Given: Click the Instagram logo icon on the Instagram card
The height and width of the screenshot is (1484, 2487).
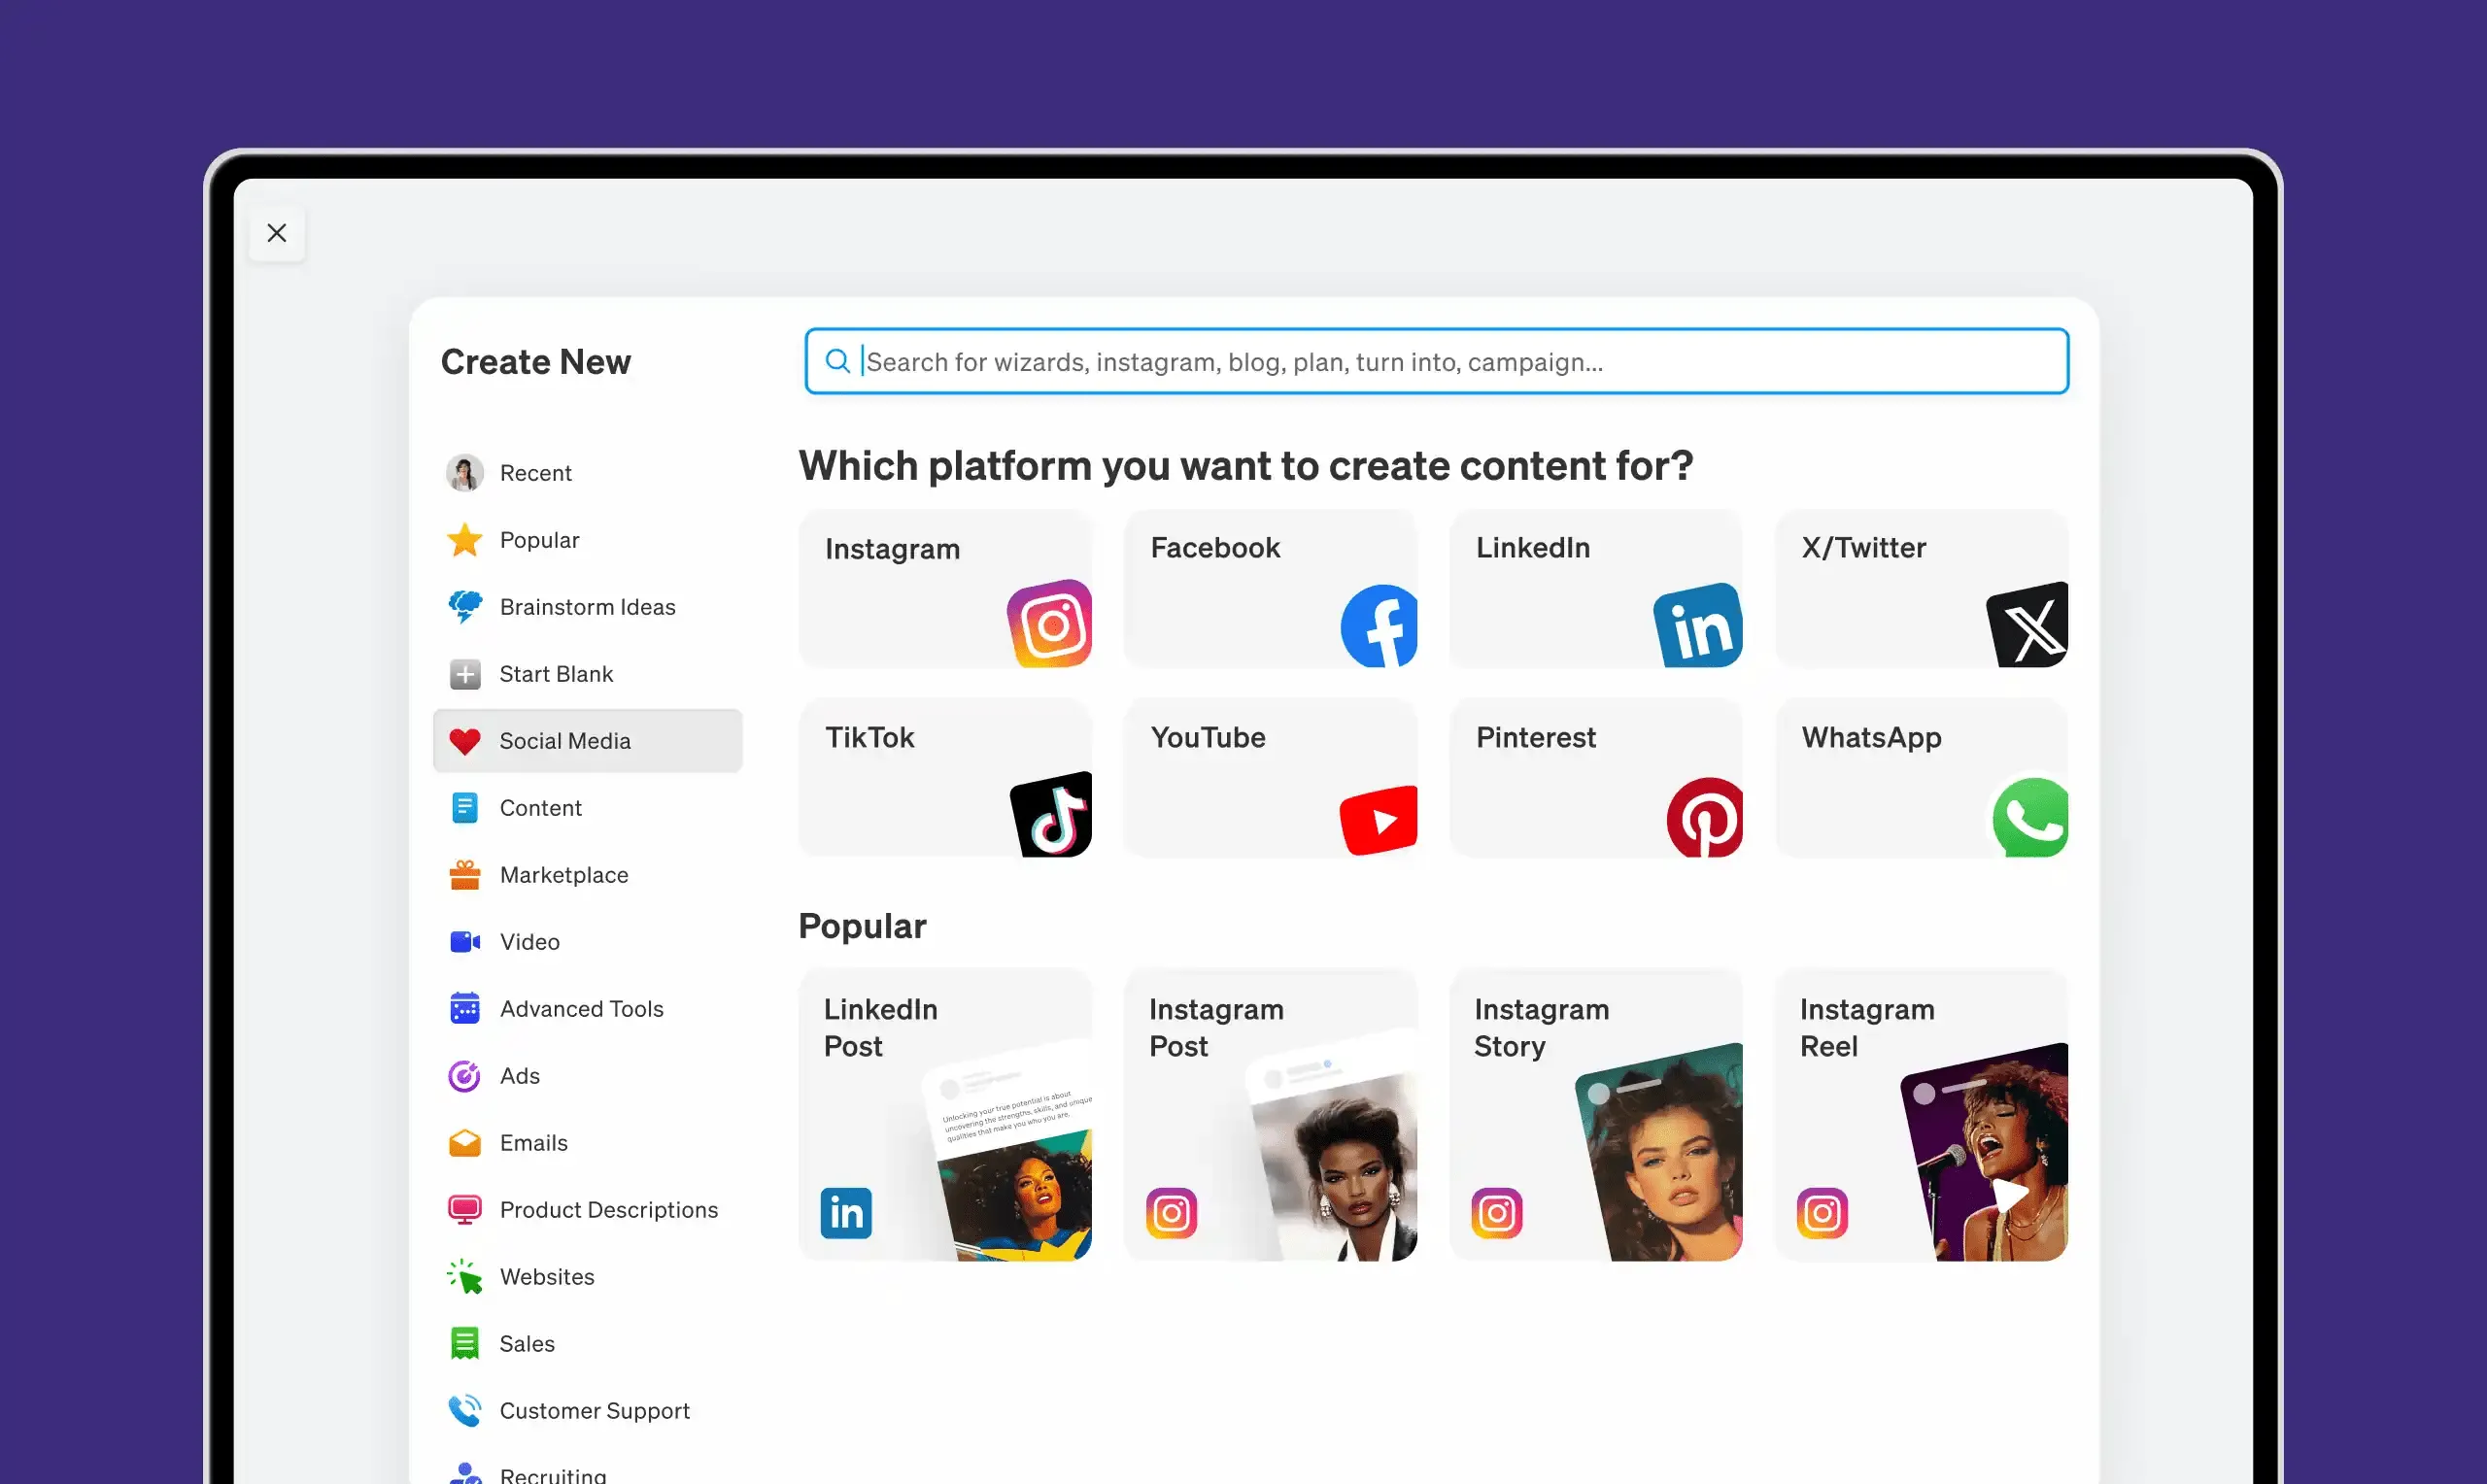Looking at the screenshot, I should coord(1049,624).
